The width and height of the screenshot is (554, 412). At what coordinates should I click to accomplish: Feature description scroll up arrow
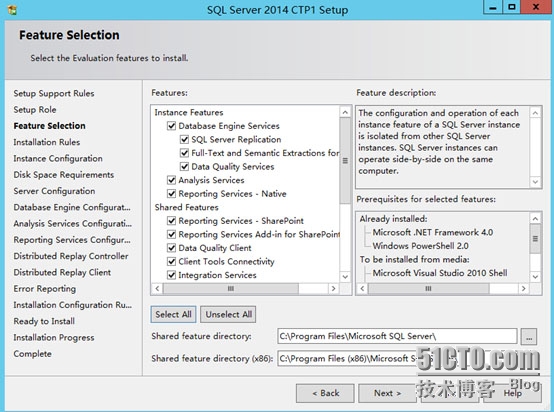pyautogui.click(x=535, y=113)
